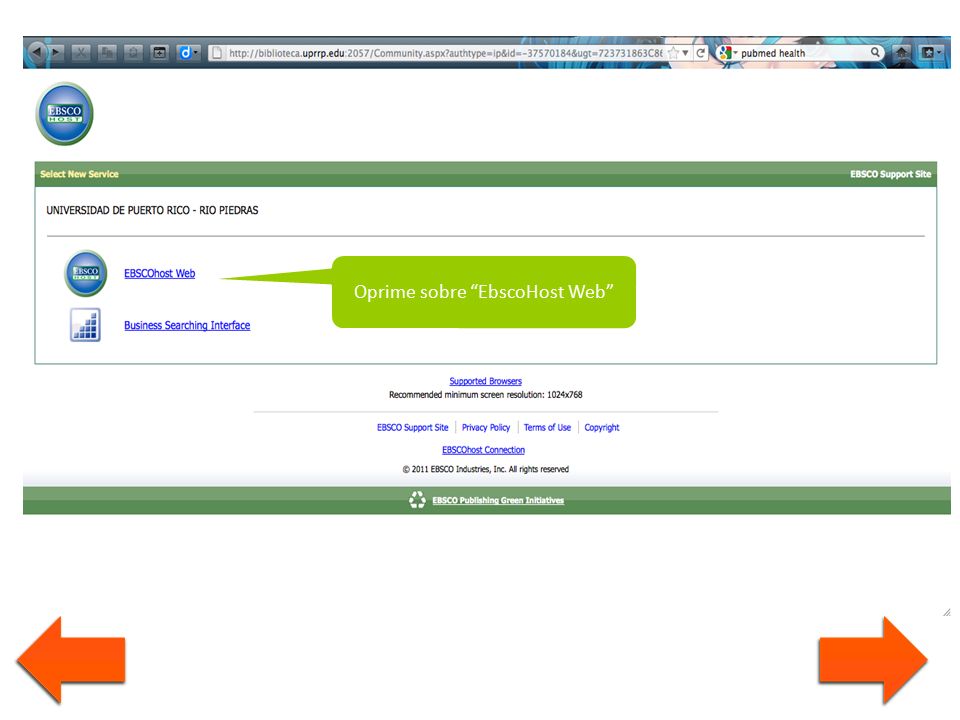Click the magnifier icon in the search box

[x=876, y=53]
